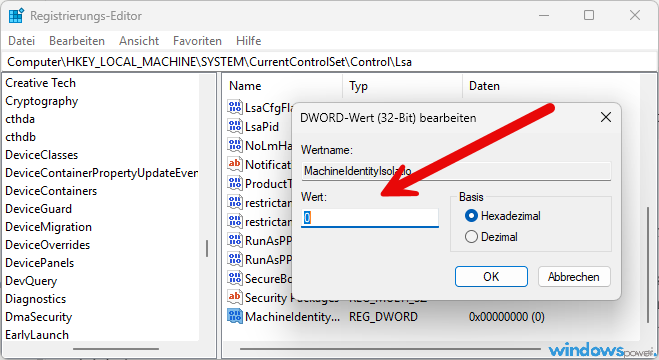This screenshot has width=659, height=360.
Task: Cancel the dialog with Abbrechen
Action: pos(574,277)
